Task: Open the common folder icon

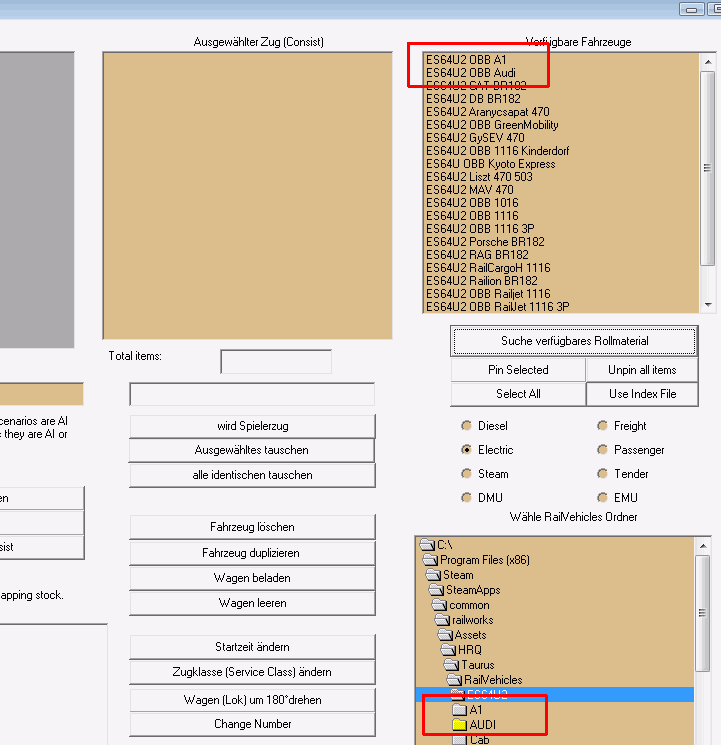Action: 439,605
